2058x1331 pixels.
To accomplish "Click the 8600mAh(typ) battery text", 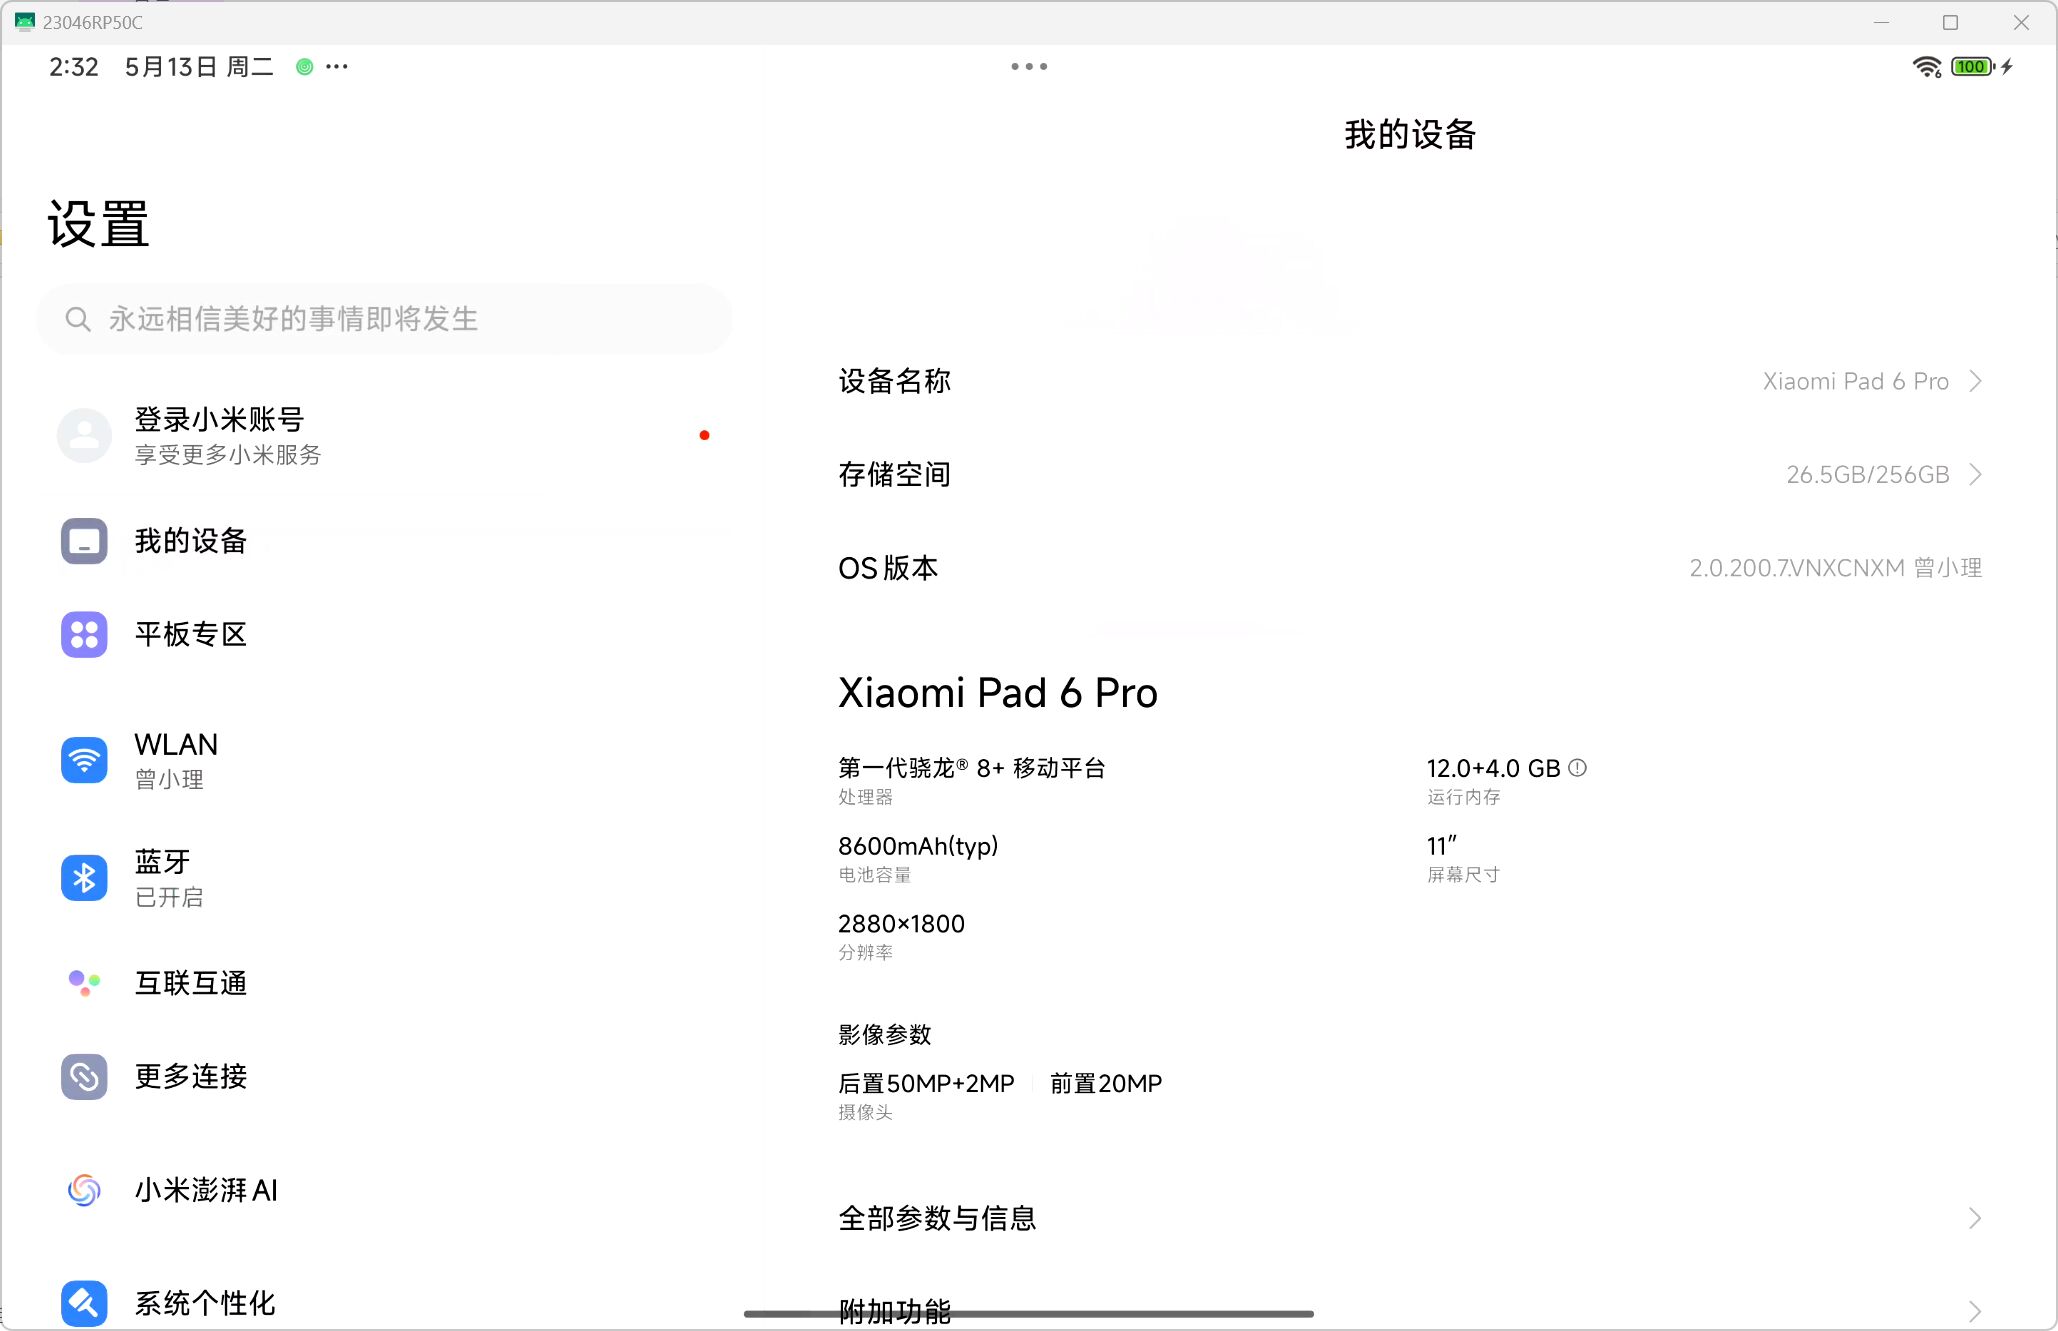I will pyautogui.click(x=918, y=846).
